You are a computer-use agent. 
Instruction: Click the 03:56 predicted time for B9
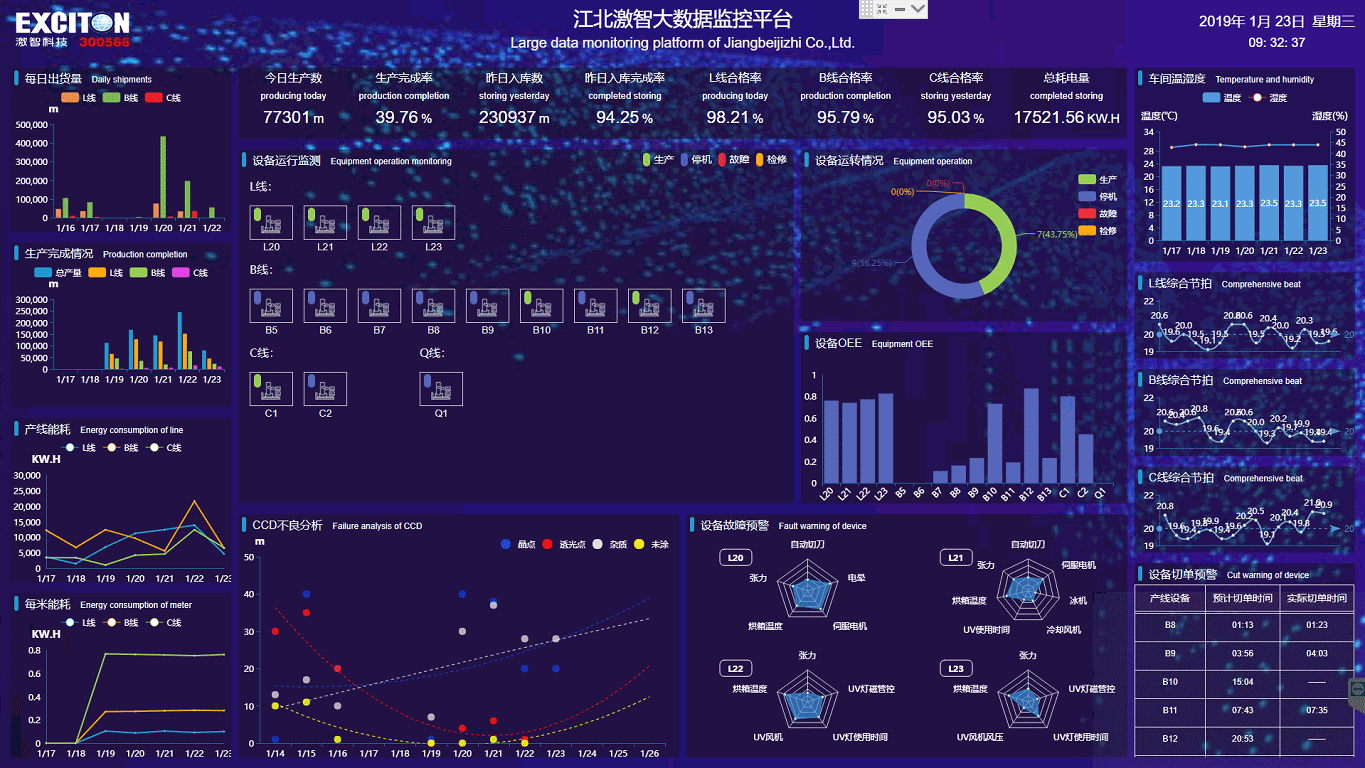click(x=1243, y=653)
